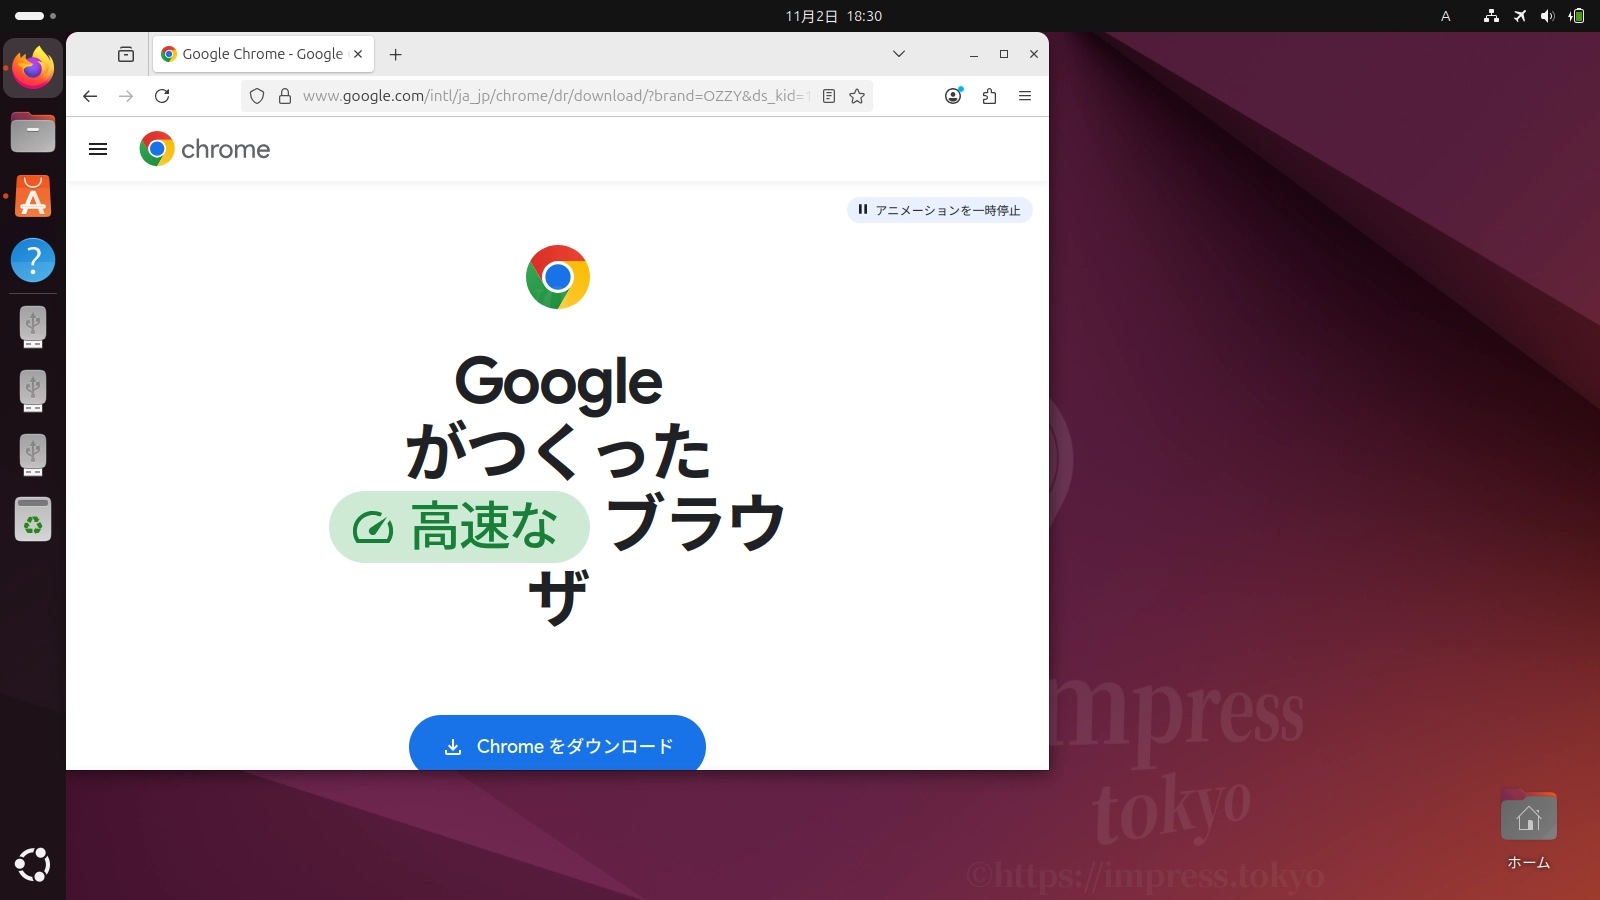Open the third USB drive in the dock
Image resolution: width=1600 pixels, height=900 pixels.
[33, 454]
